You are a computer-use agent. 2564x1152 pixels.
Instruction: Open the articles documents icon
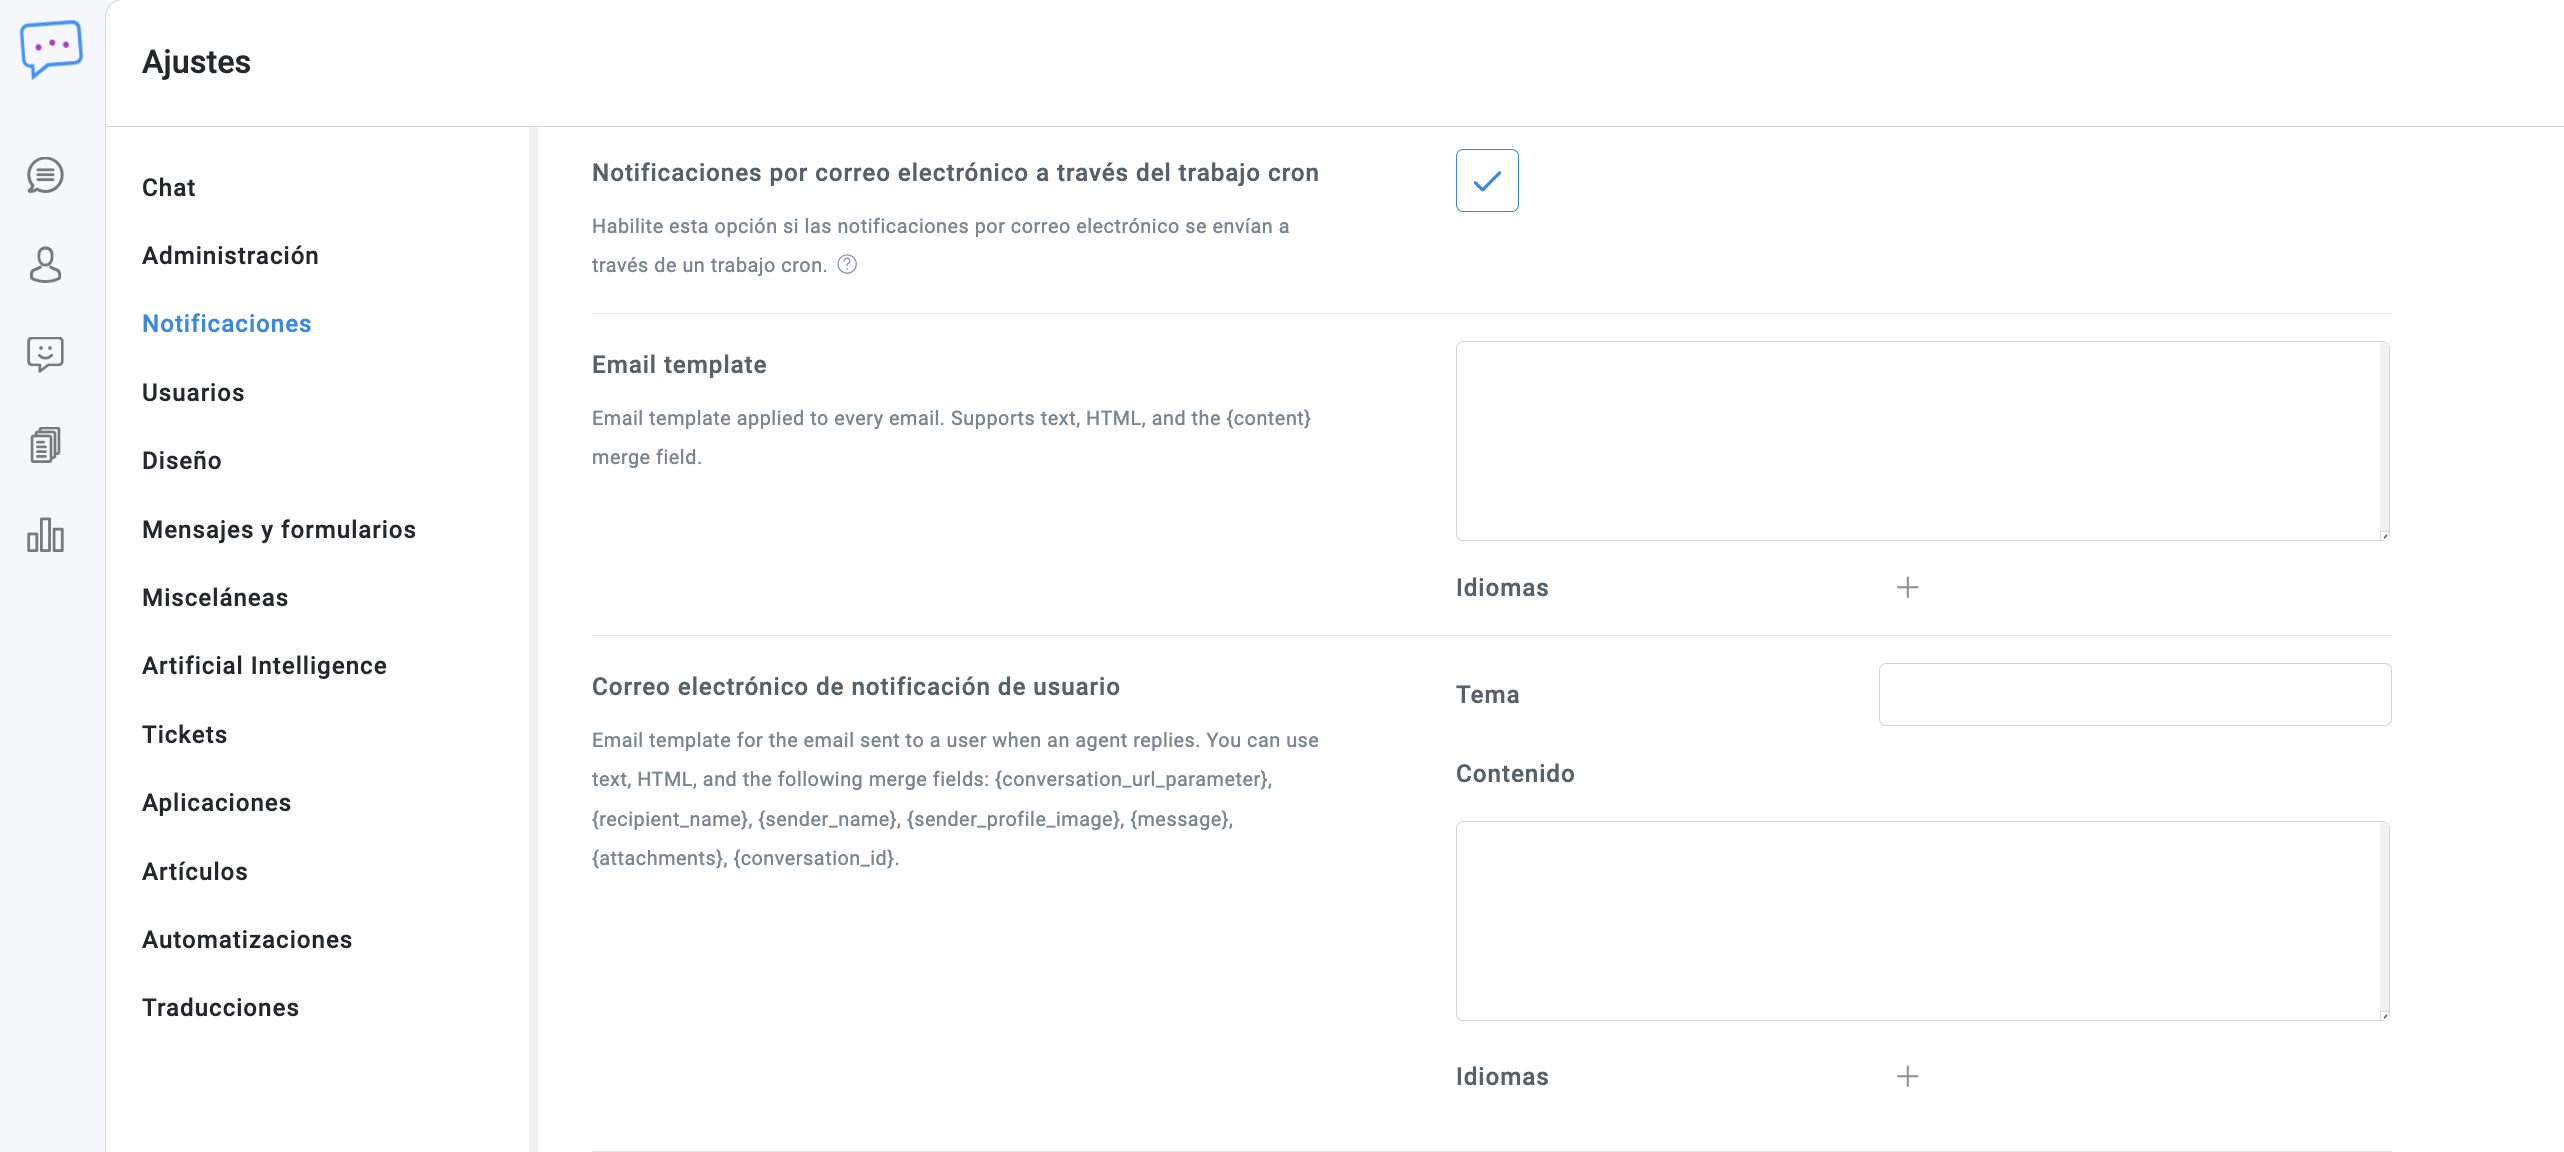tap(45, 445)
